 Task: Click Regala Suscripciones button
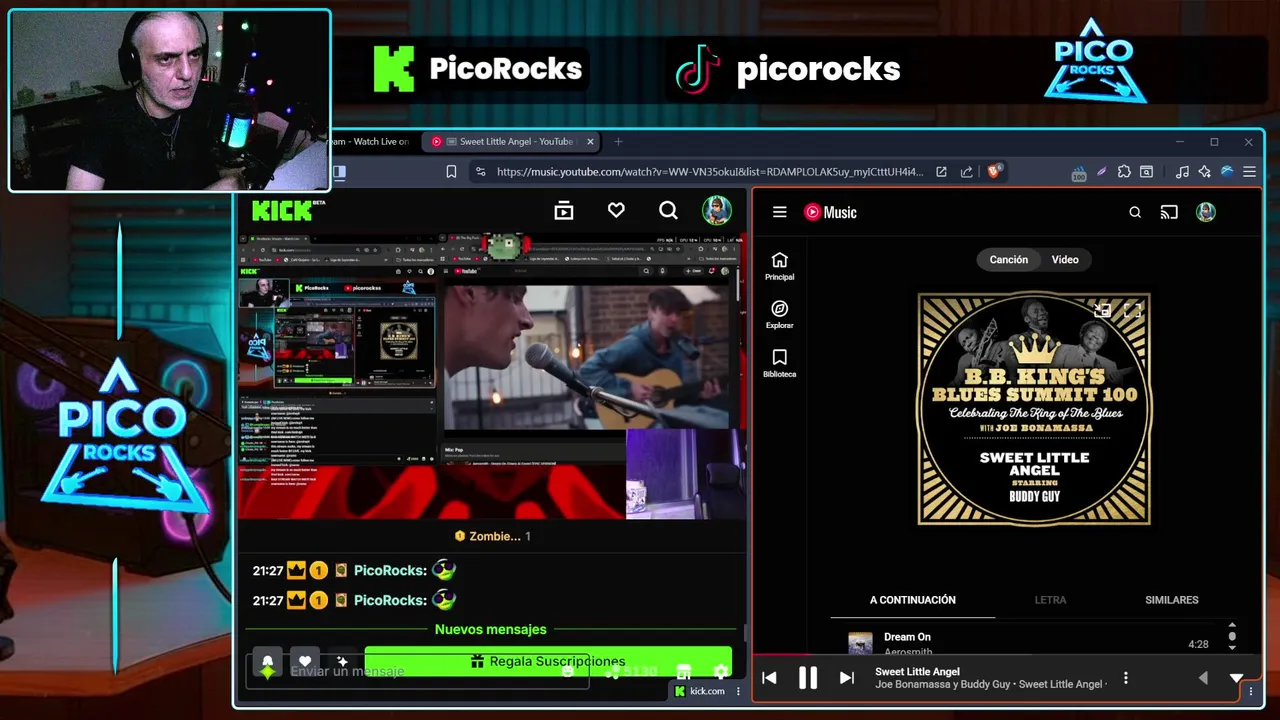click(548, 661)
